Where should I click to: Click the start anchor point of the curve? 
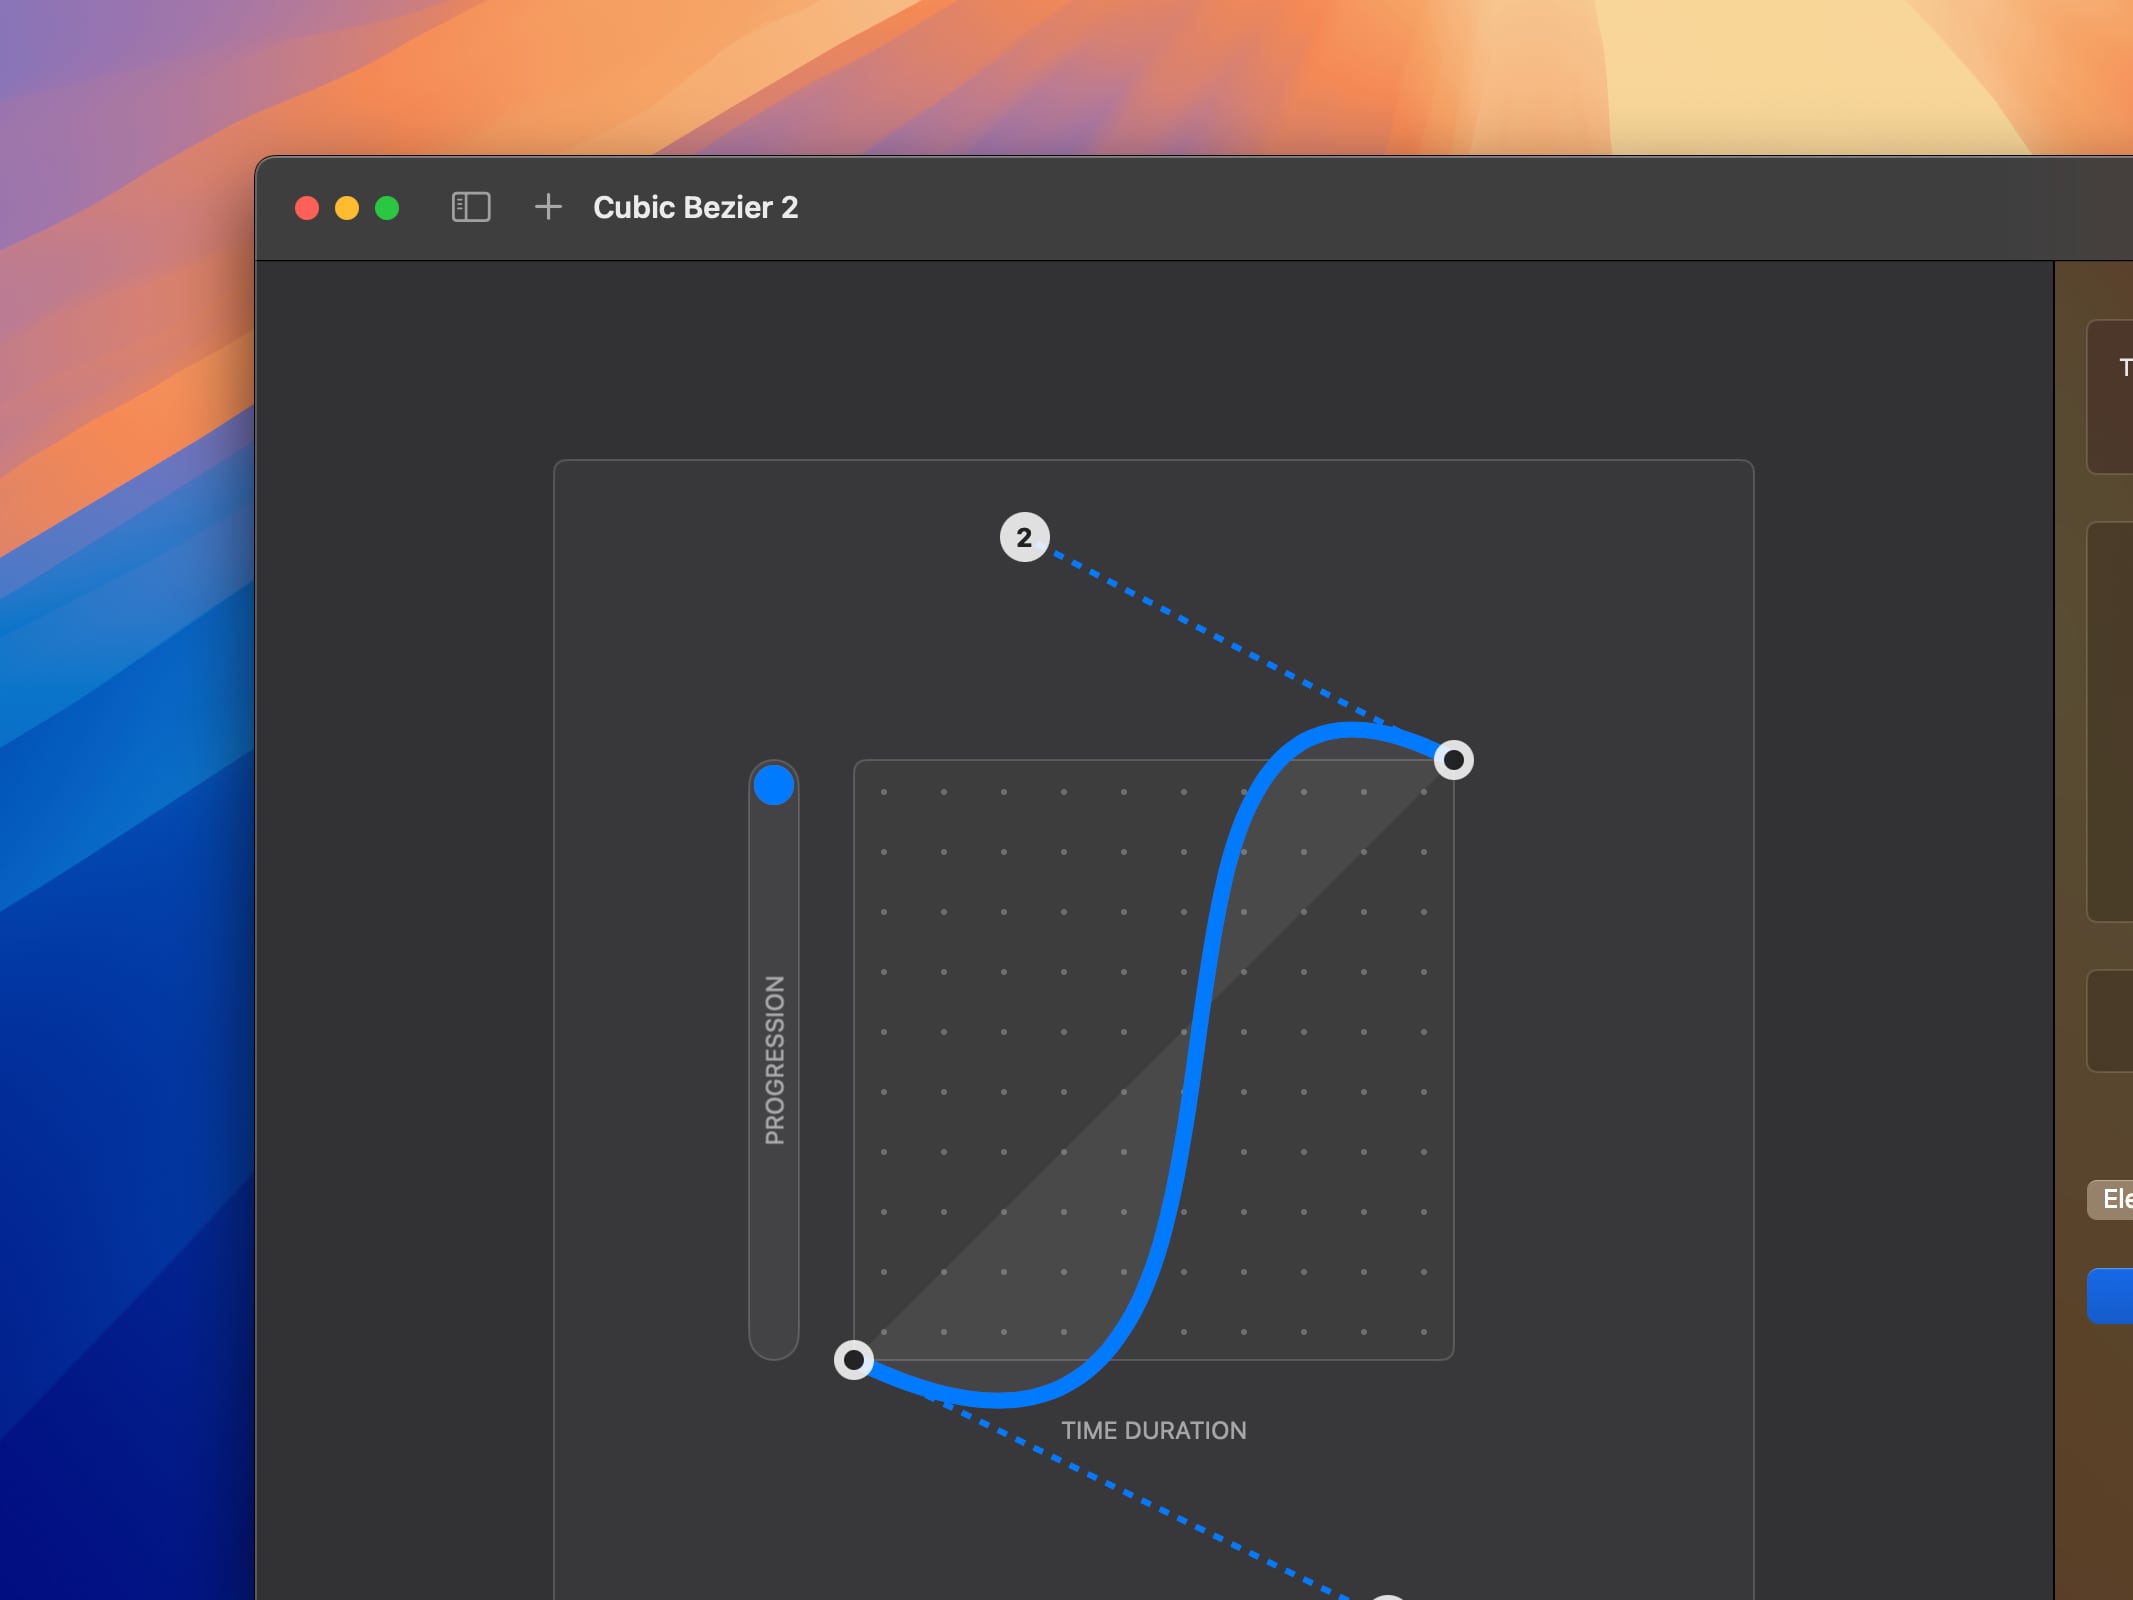pos(855,1360)
